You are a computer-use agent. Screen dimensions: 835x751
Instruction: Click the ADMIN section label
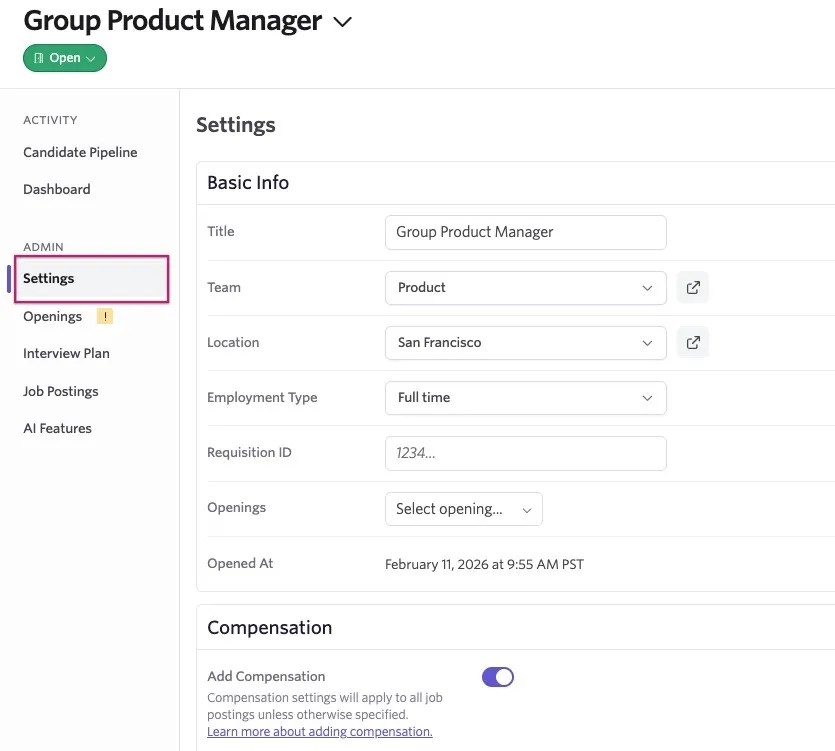[43, 247]
